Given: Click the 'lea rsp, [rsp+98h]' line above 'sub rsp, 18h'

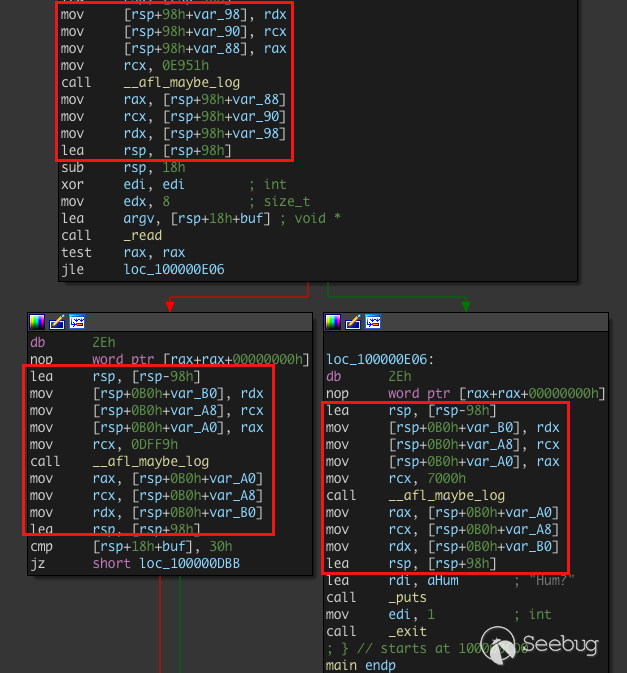Looking at the screenshot, I should tap(146, 151).
